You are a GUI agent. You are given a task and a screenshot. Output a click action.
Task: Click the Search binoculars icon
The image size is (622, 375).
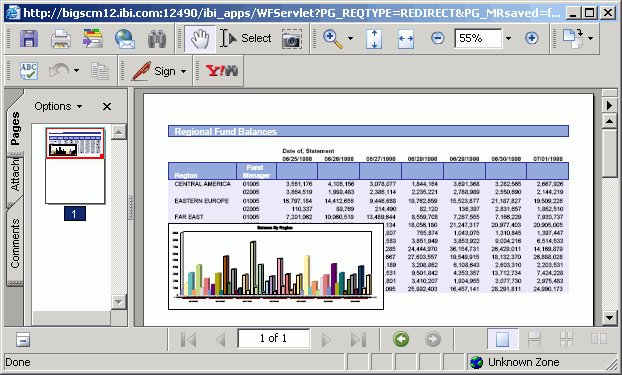click(157, 39)
